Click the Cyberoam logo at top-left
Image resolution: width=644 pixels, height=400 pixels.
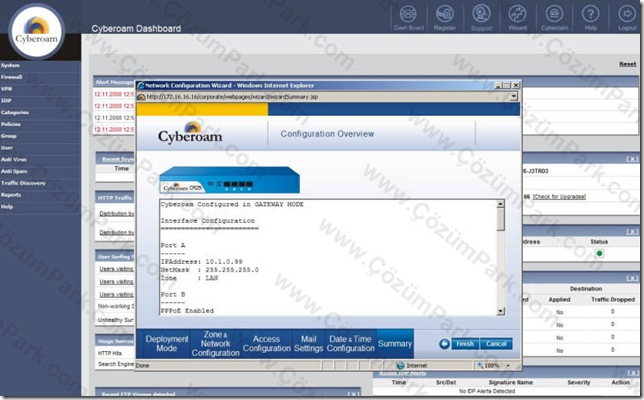[37, 31]
